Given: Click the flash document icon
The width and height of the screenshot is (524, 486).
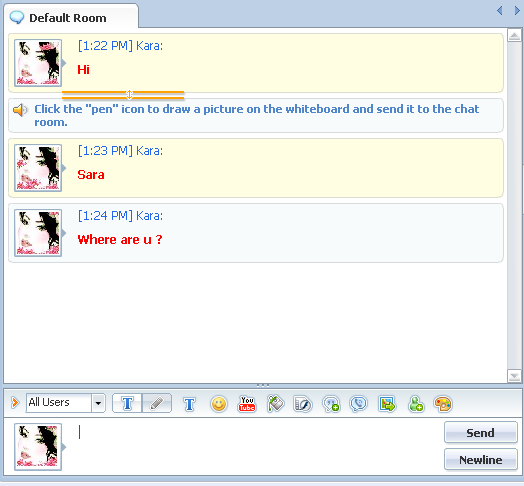Looking at the screenshot, I should tap(302, 404).
